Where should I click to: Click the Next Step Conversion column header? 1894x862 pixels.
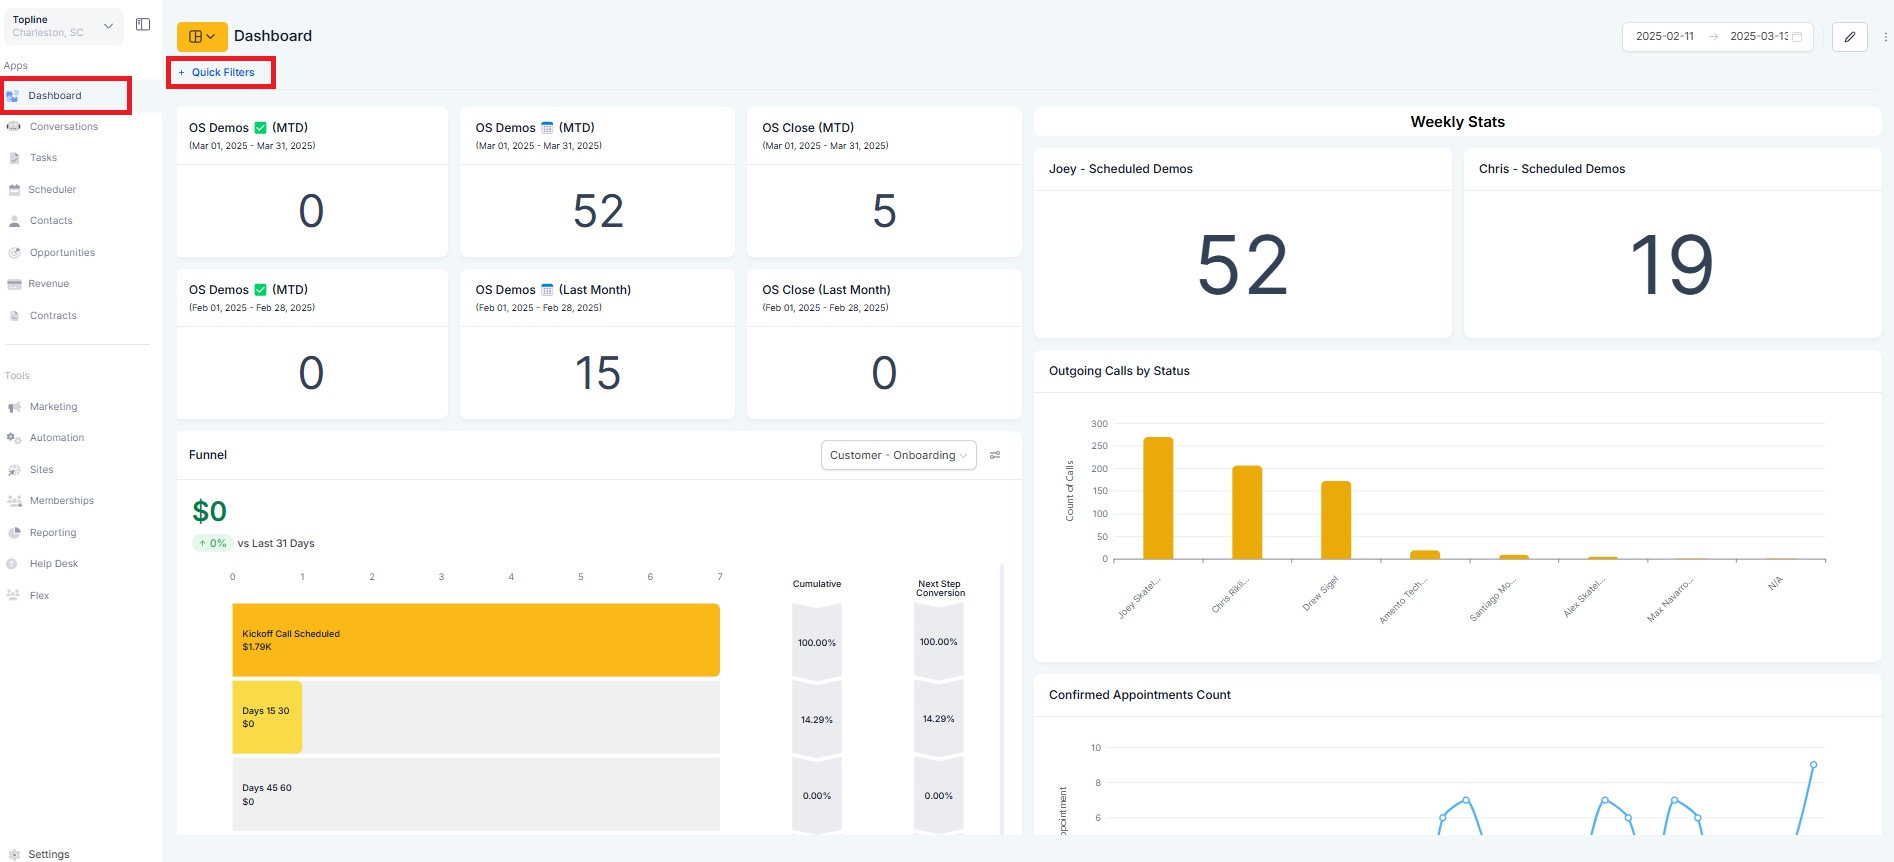coord(940,588)
